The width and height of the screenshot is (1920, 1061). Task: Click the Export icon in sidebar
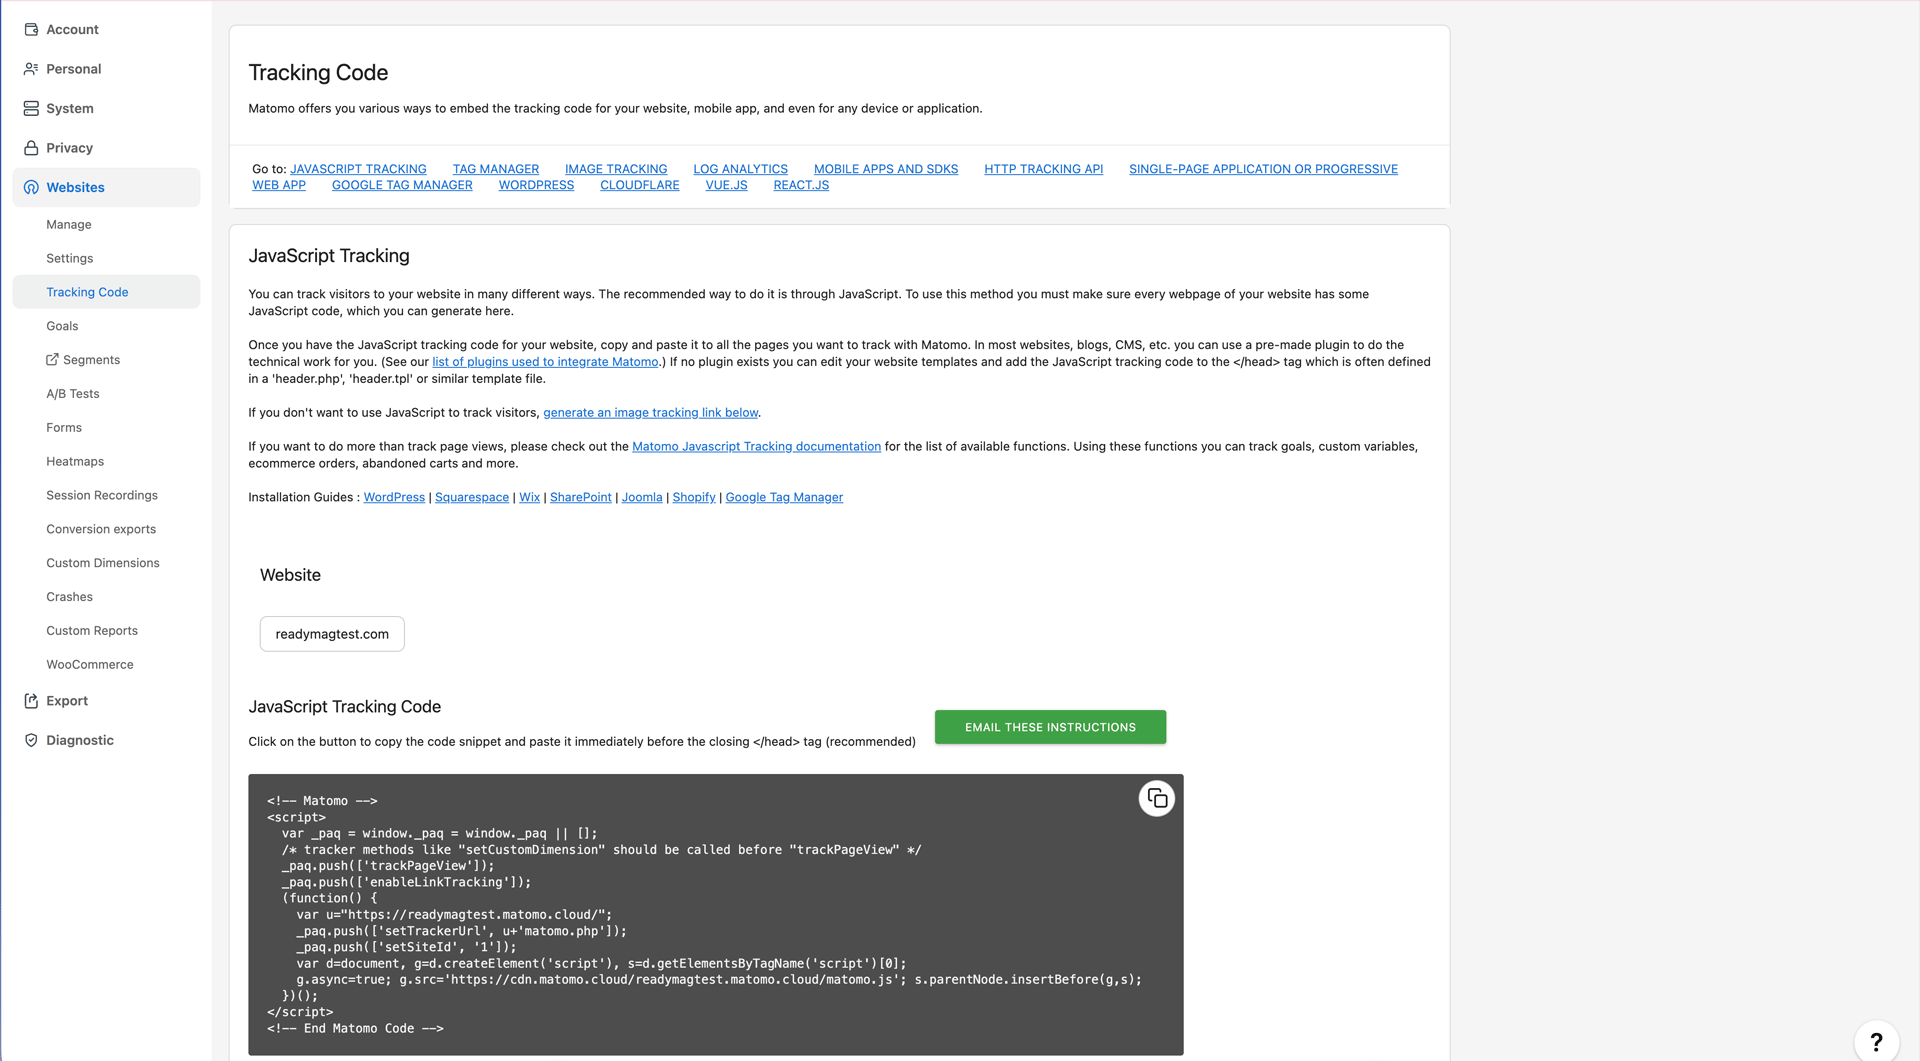(31, 701)
